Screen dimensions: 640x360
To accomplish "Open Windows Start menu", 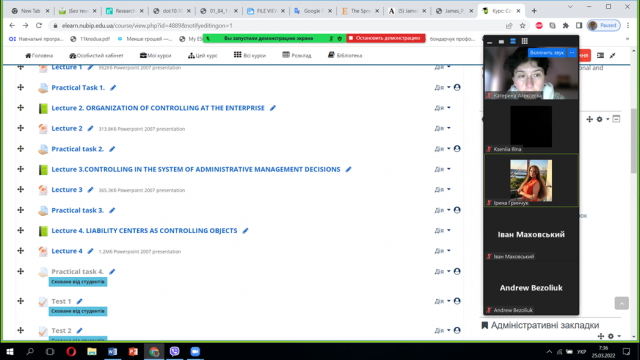I will point(10,351).
